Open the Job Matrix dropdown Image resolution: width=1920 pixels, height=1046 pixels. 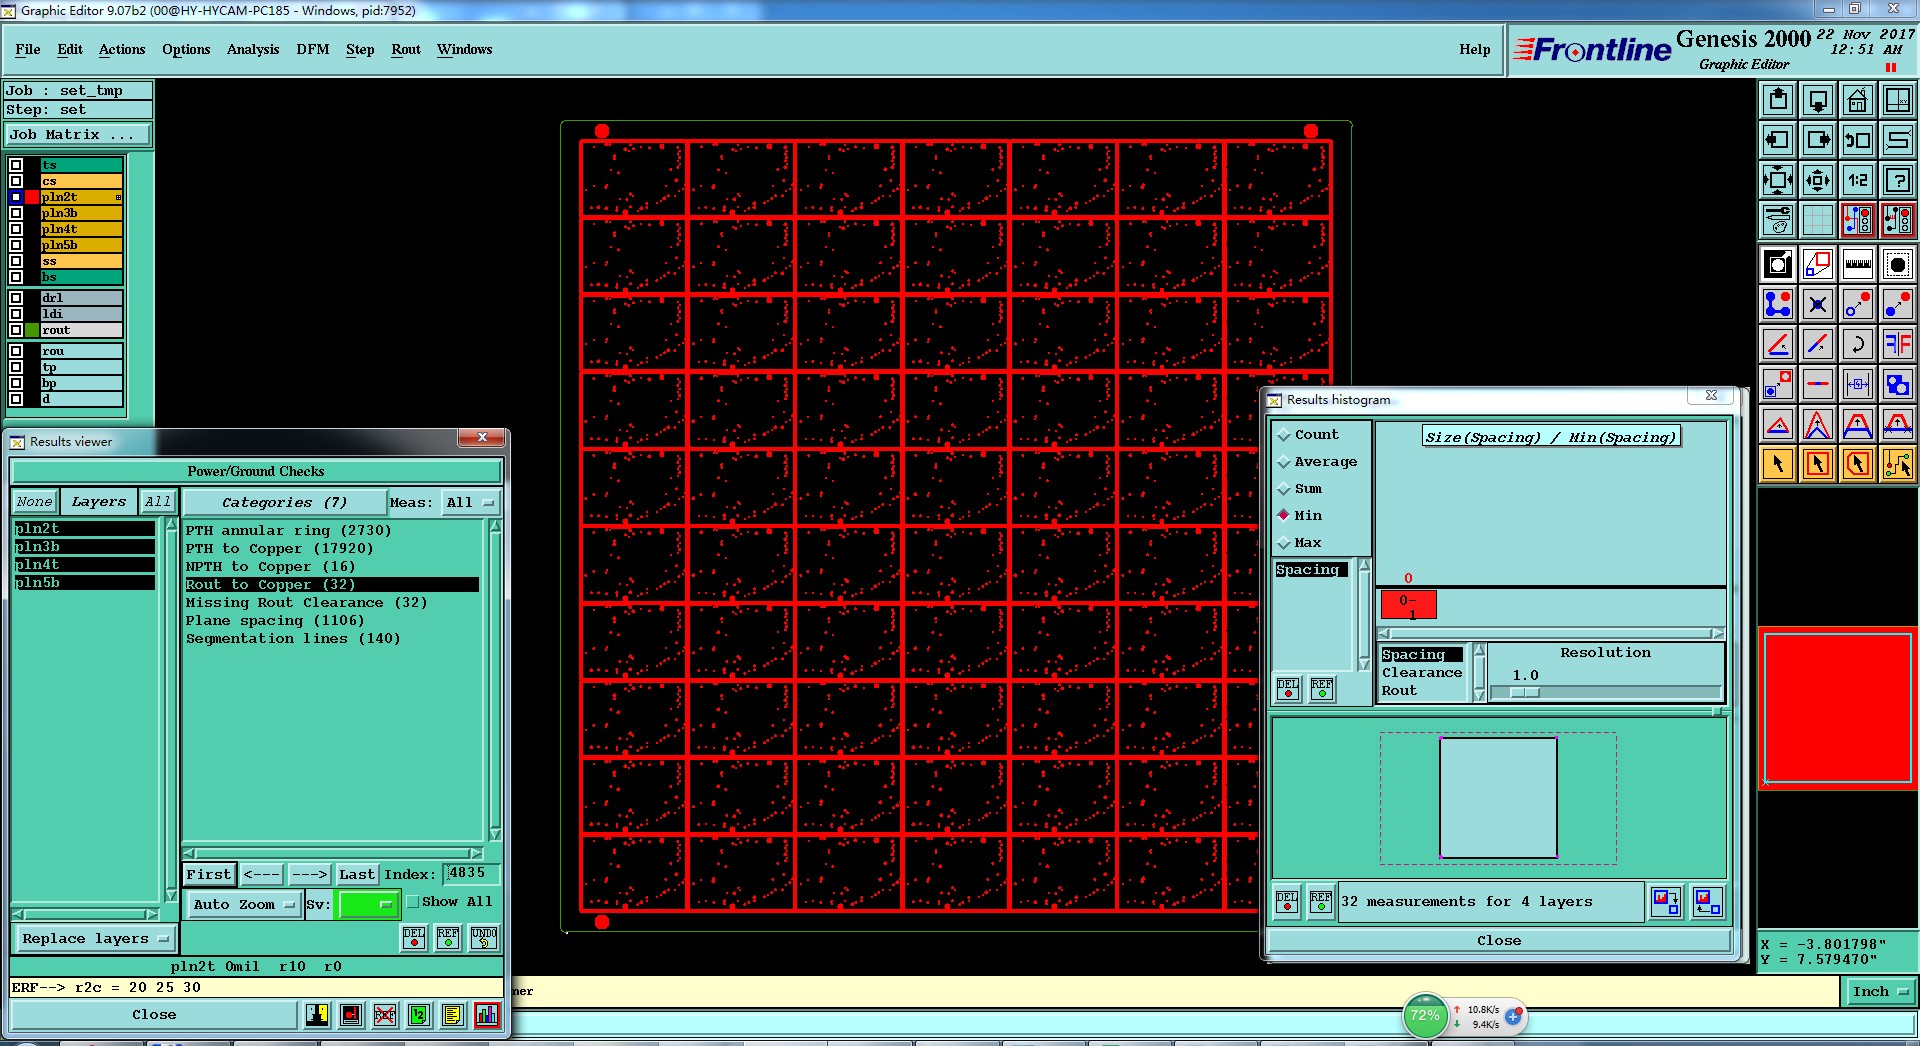point(78,135)
